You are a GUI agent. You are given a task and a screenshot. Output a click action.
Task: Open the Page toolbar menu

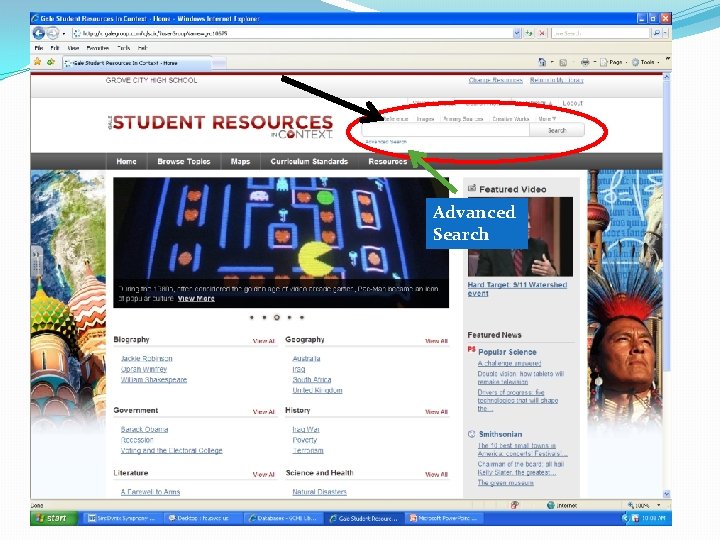pos(613,62)
